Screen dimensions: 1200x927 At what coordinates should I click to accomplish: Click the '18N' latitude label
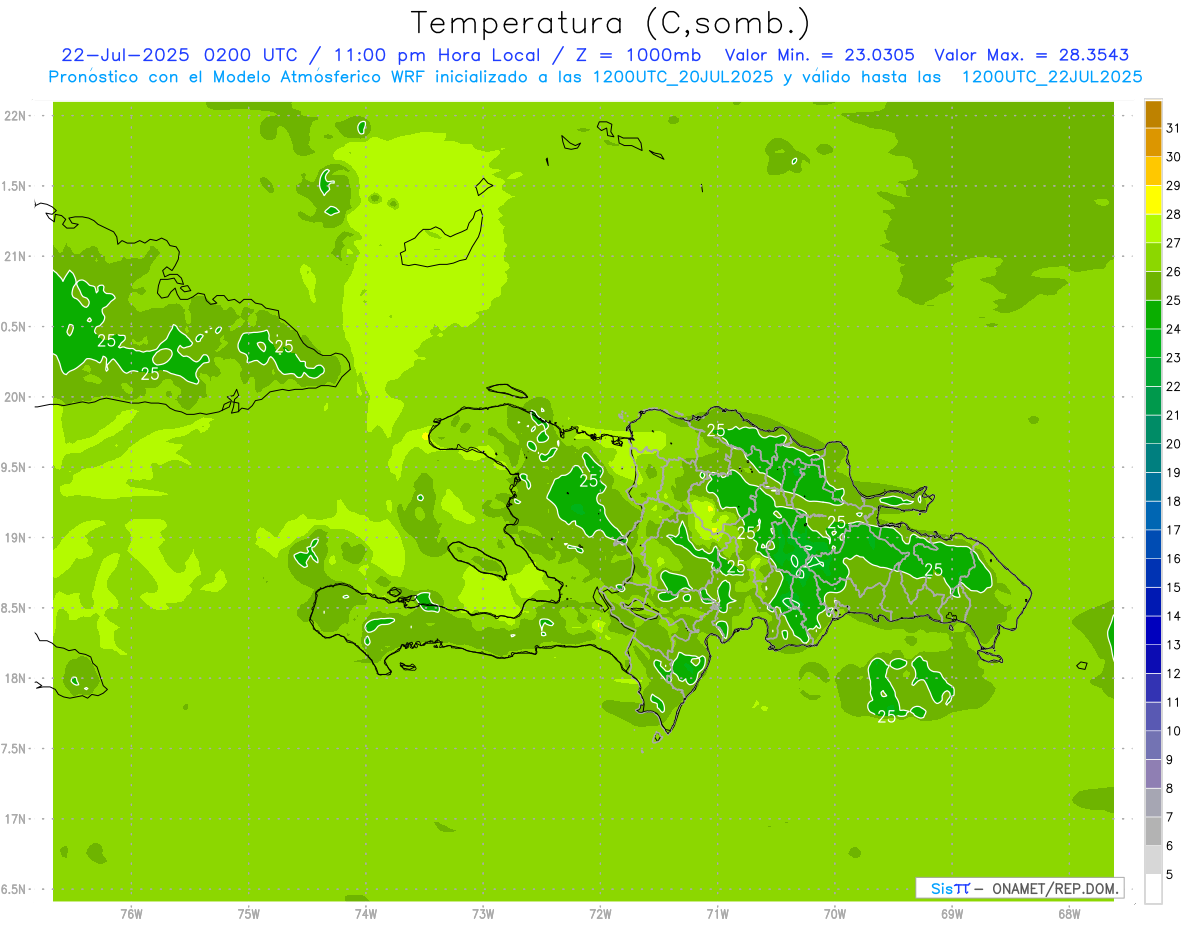pyautogui.click(x=15, y=678)
